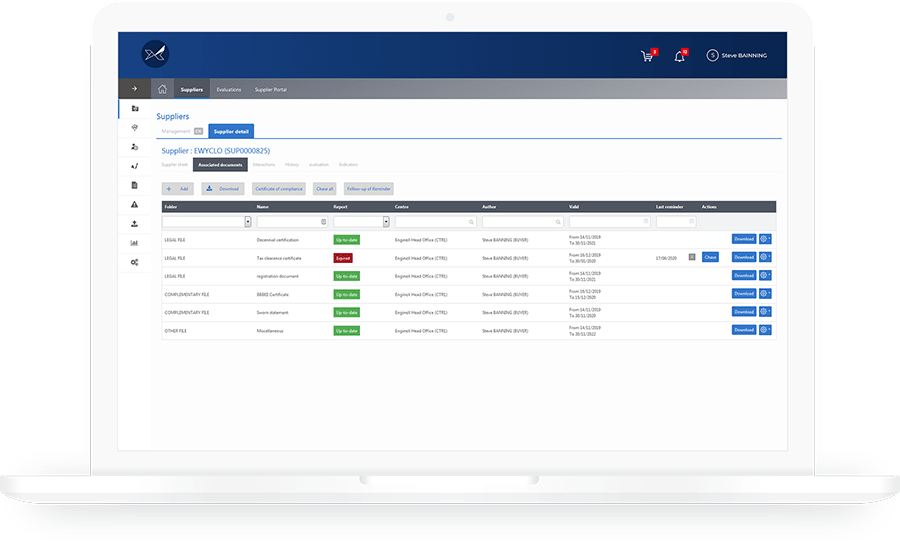This screenshot has height=544, width=900.
Task: Open sidebar document icon
Action: (134, 185)
